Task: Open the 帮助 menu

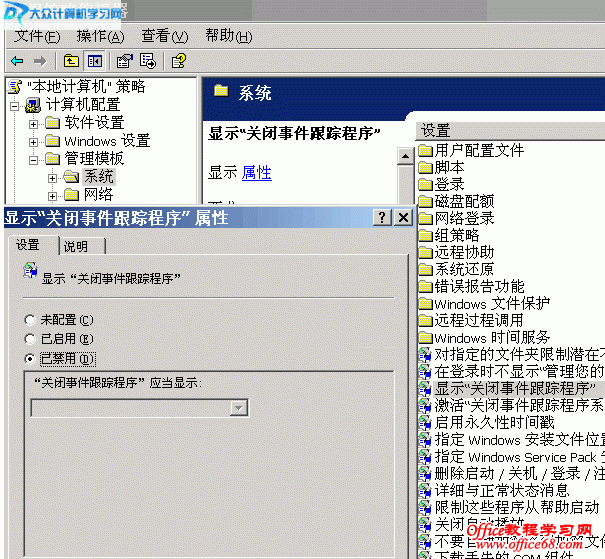Action: pos(229,36)
